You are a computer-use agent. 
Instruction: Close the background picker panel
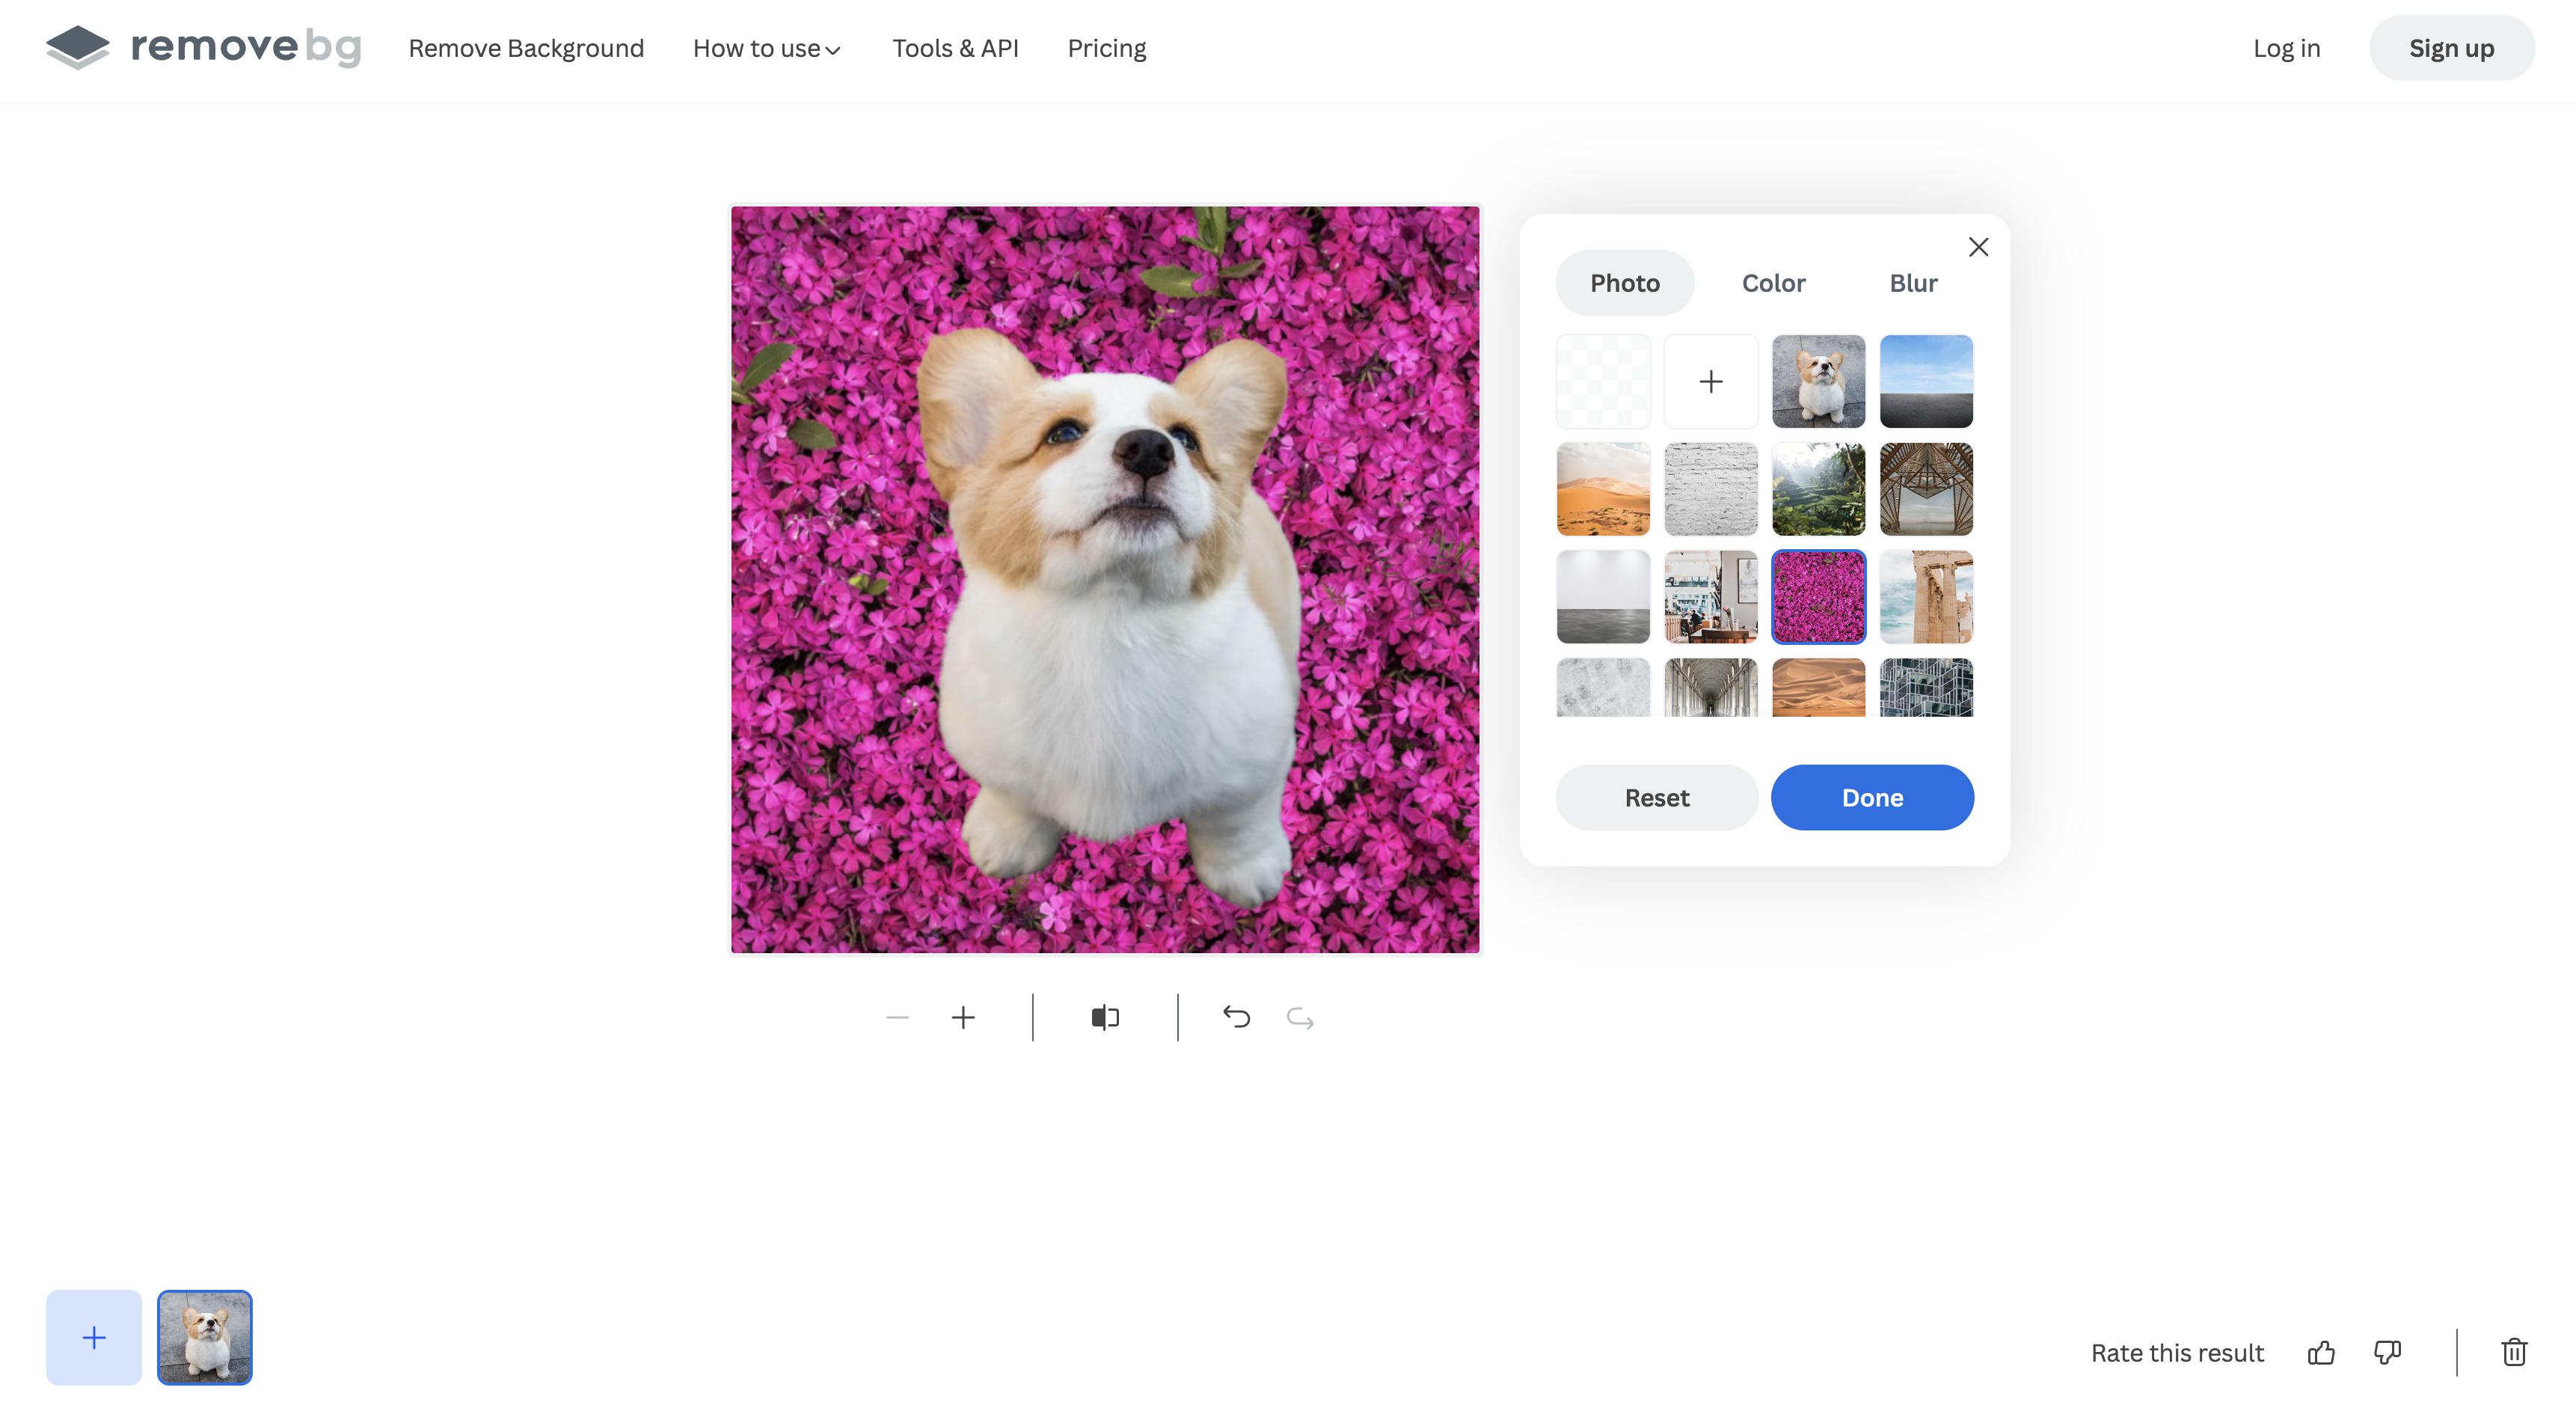coord(1978,247)
